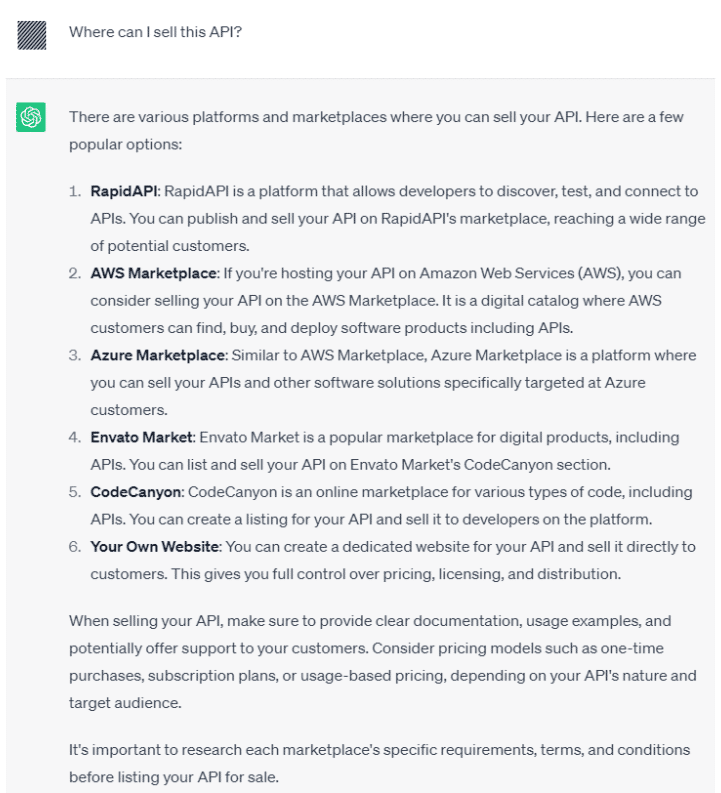Screen dimensions: 721x793
Task: Click the 'Where can I sell this API?' message
Action: 156,32
